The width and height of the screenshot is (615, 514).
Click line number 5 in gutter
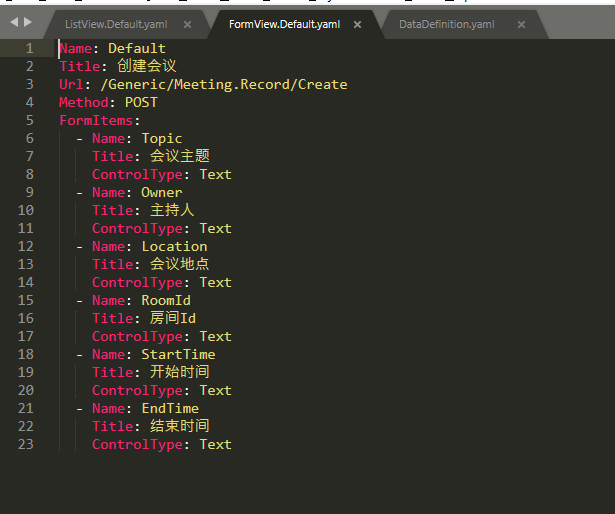29,120
